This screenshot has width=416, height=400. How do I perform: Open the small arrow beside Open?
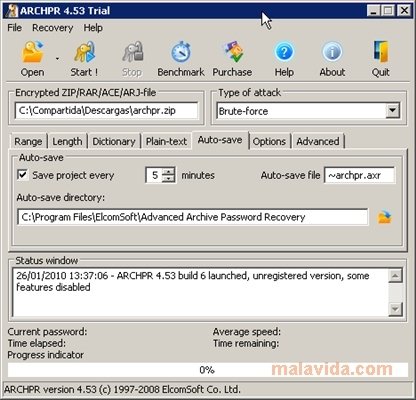pyautogui.click(x=57, y=59)
